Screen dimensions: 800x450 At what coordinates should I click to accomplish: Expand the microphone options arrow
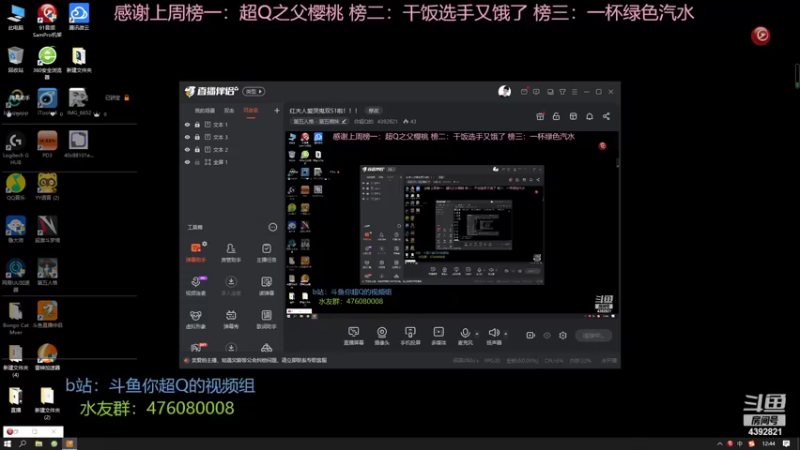coord(477,334)
